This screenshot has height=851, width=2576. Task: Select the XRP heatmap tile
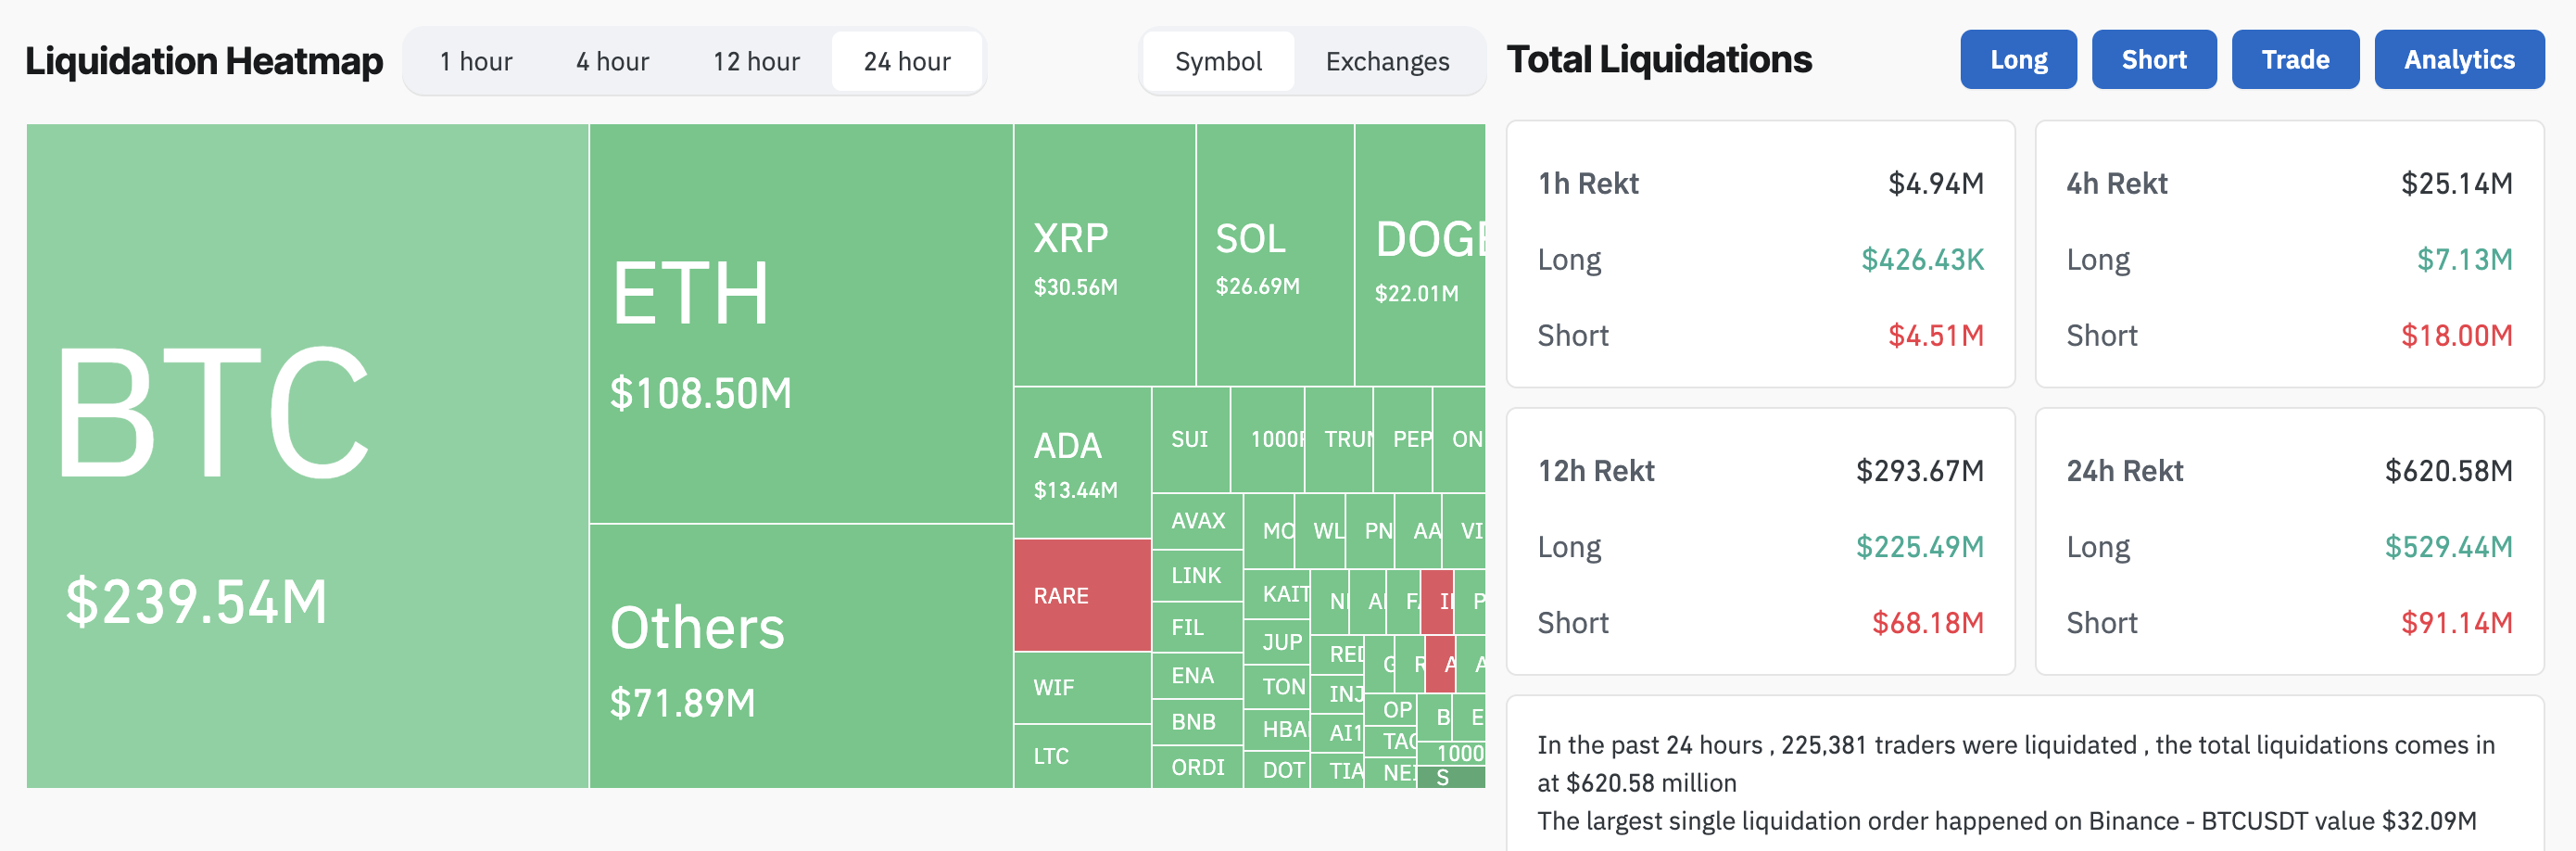coord(1104,255)
